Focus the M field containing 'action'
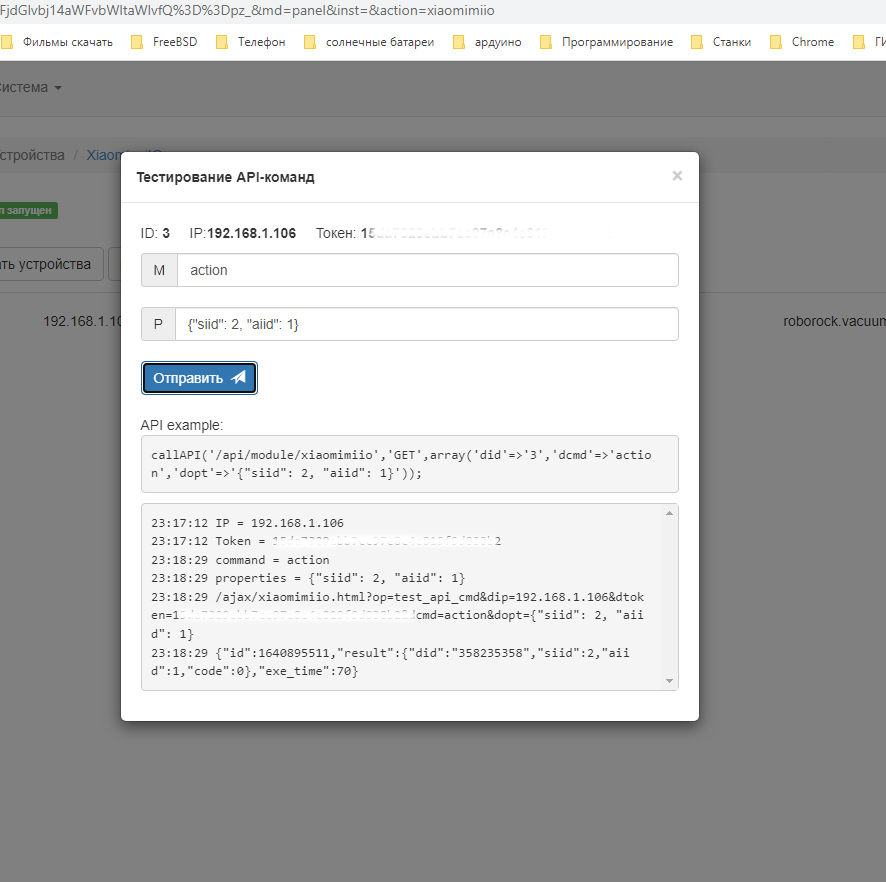 (x=427, y=270)
